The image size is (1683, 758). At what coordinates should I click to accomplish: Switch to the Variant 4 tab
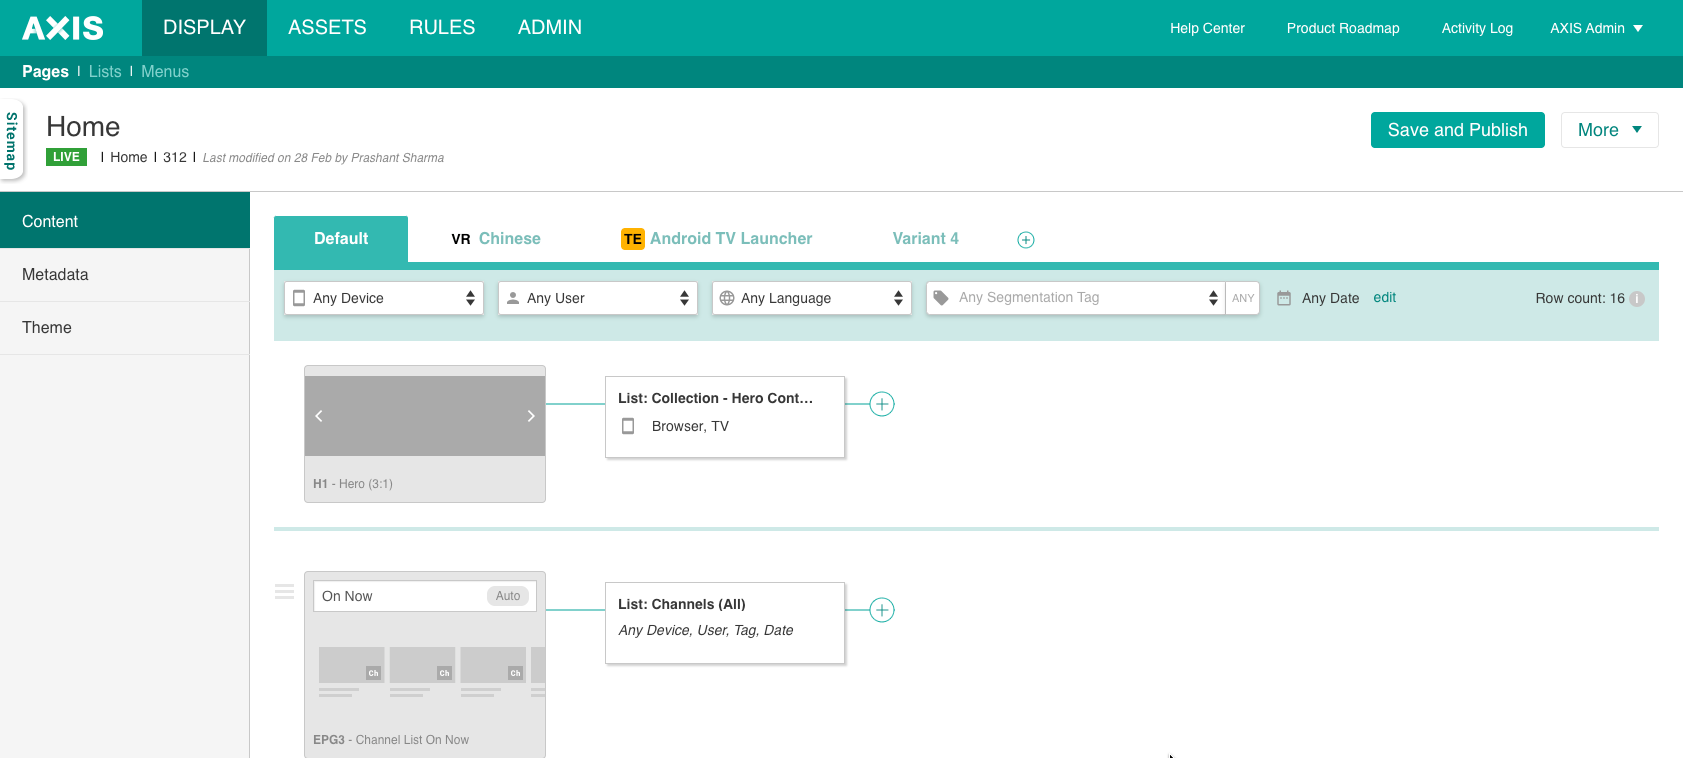925,239
